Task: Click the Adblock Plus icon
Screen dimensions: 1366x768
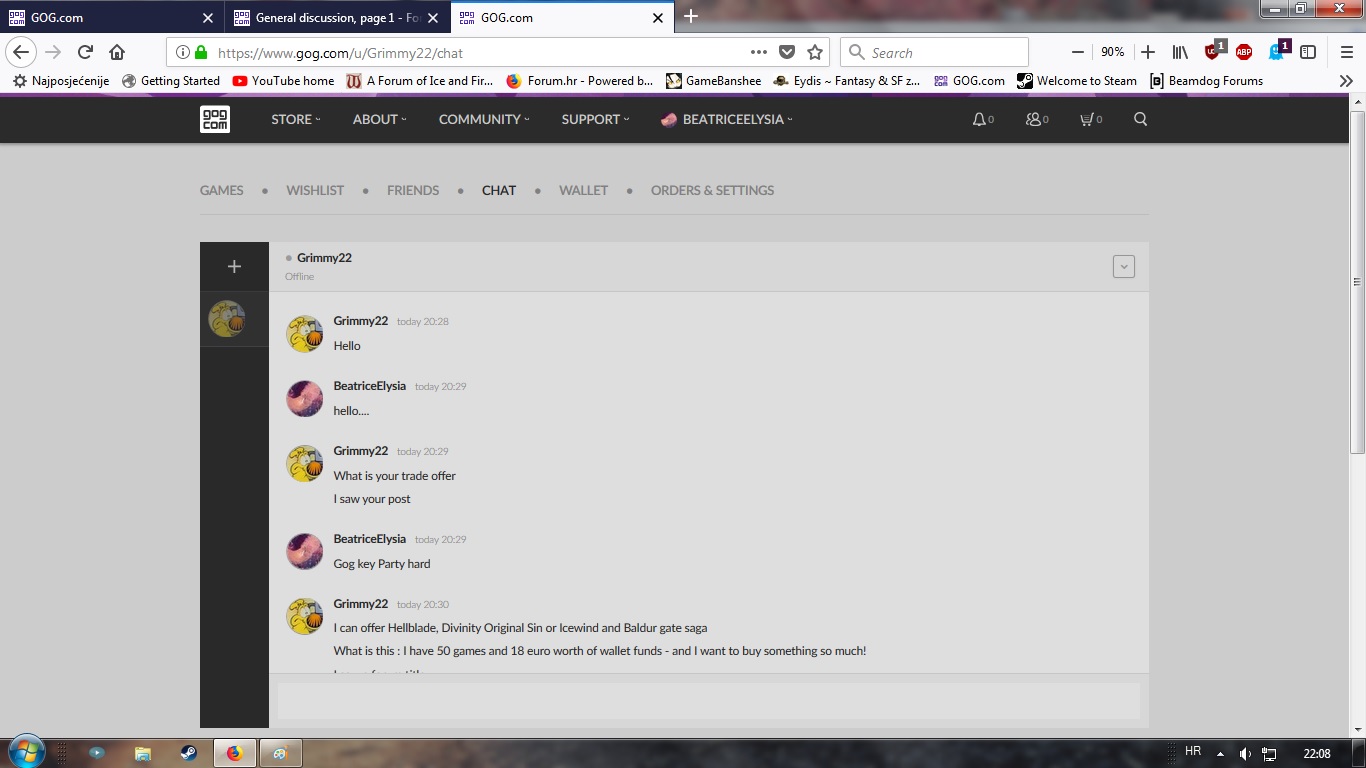Action: tap(1244, 52)
